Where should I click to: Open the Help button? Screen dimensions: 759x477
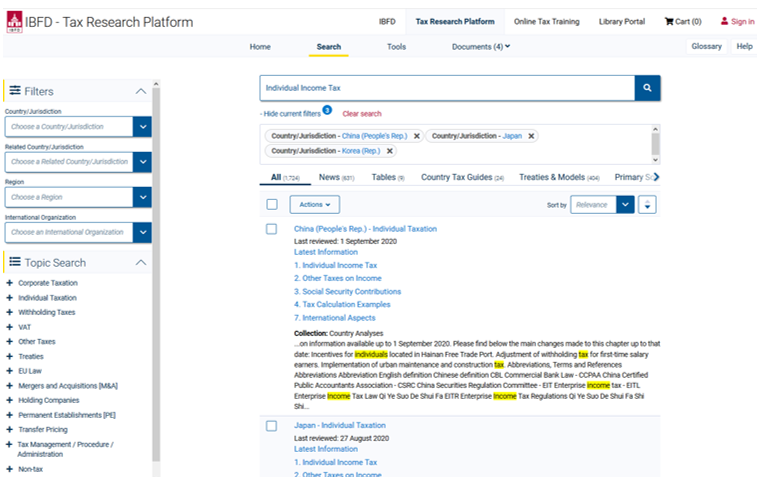[744, 46]
